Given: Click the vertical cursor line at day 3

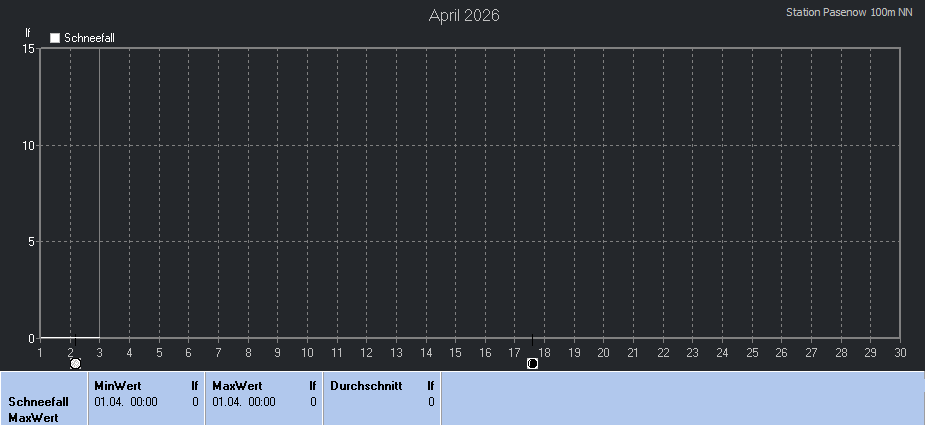Looking at the screenshot, I should click(99, 190).
